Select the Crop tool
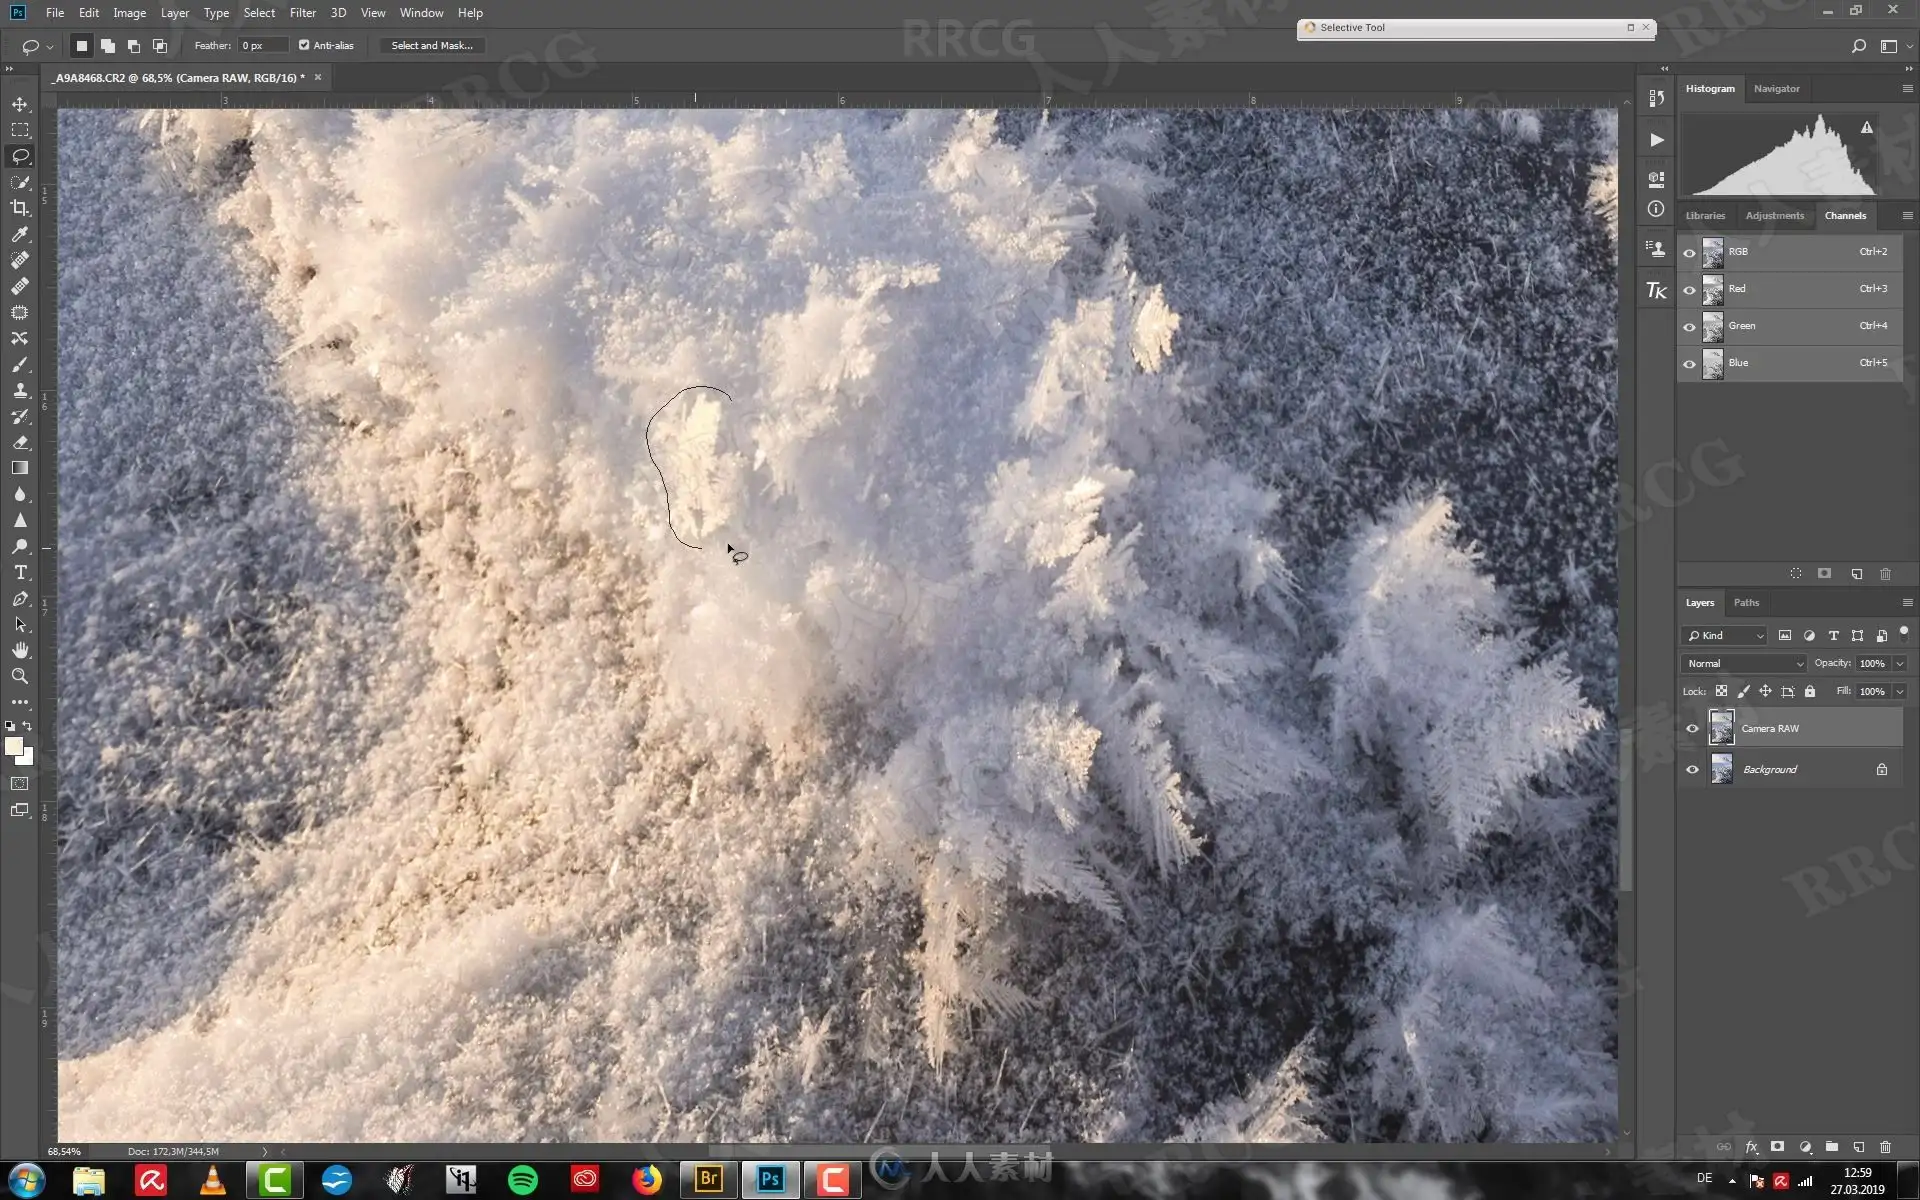The image size is (1920, 1200). pos(20,208)
